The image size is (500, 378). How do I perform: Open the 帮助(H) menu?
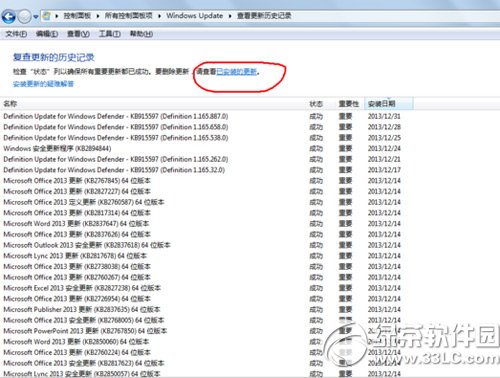click(x=141, y=34)
